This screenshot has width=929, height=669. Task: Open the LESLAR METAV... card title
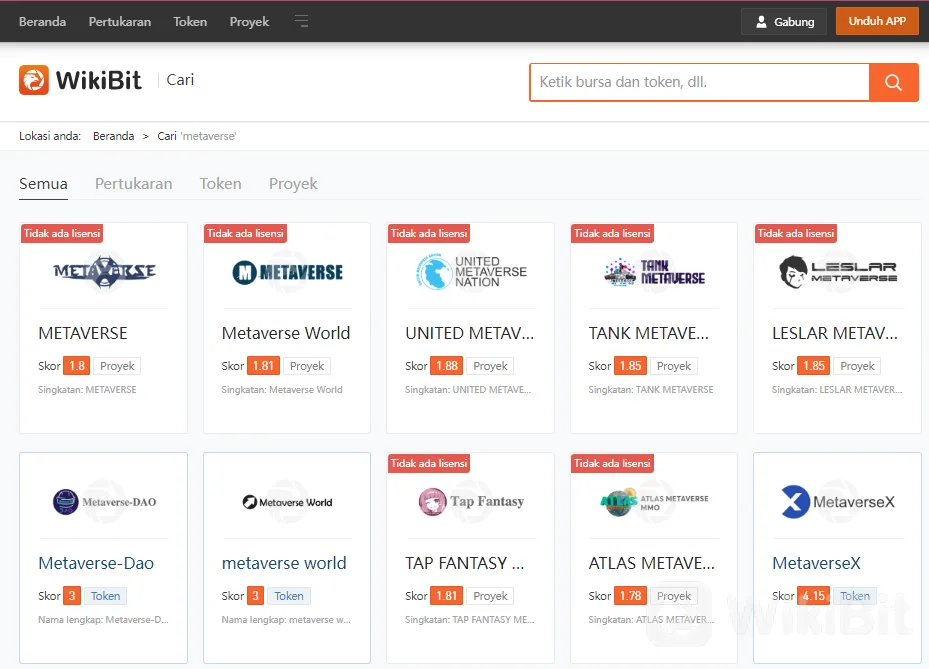click(x=835, y=333)
